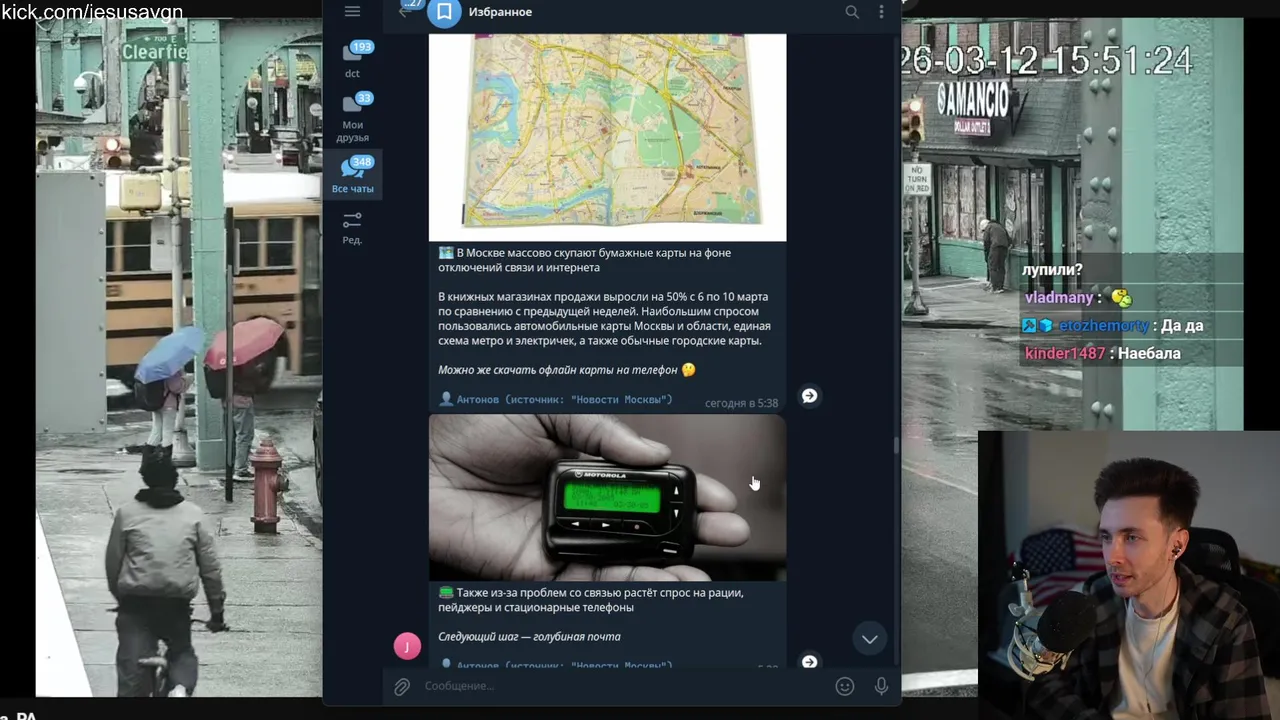Click the "Также из-за проблем со связью" caption
Viewport: 1280px width, 720px height.
point(590,600)
